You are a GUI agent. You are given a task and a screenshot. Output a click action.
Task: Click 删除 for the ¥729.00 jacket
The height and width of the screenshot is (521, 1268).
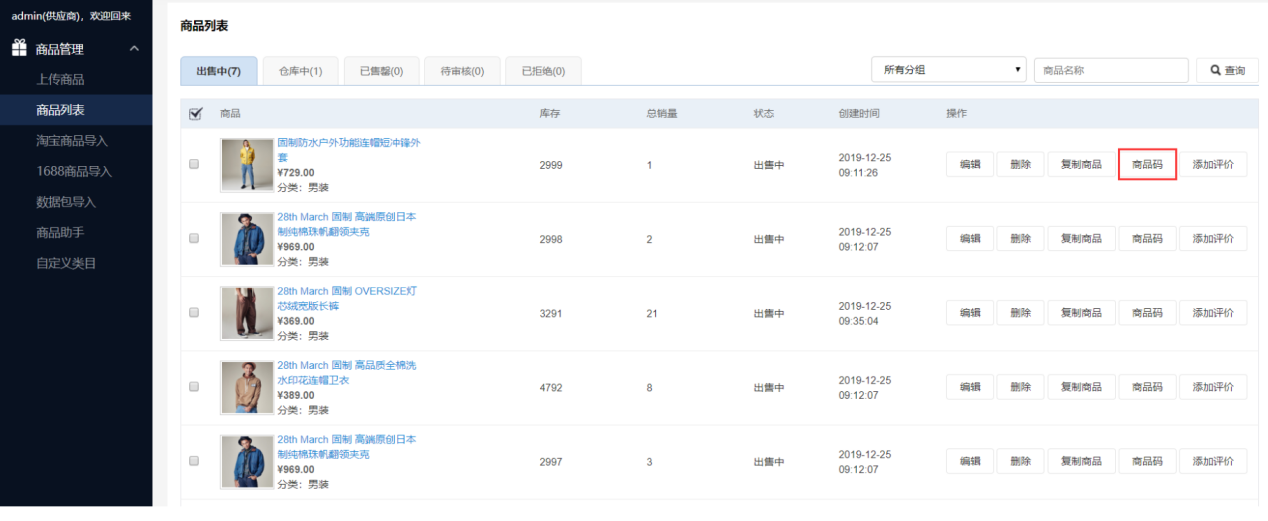pos(1020,164)
